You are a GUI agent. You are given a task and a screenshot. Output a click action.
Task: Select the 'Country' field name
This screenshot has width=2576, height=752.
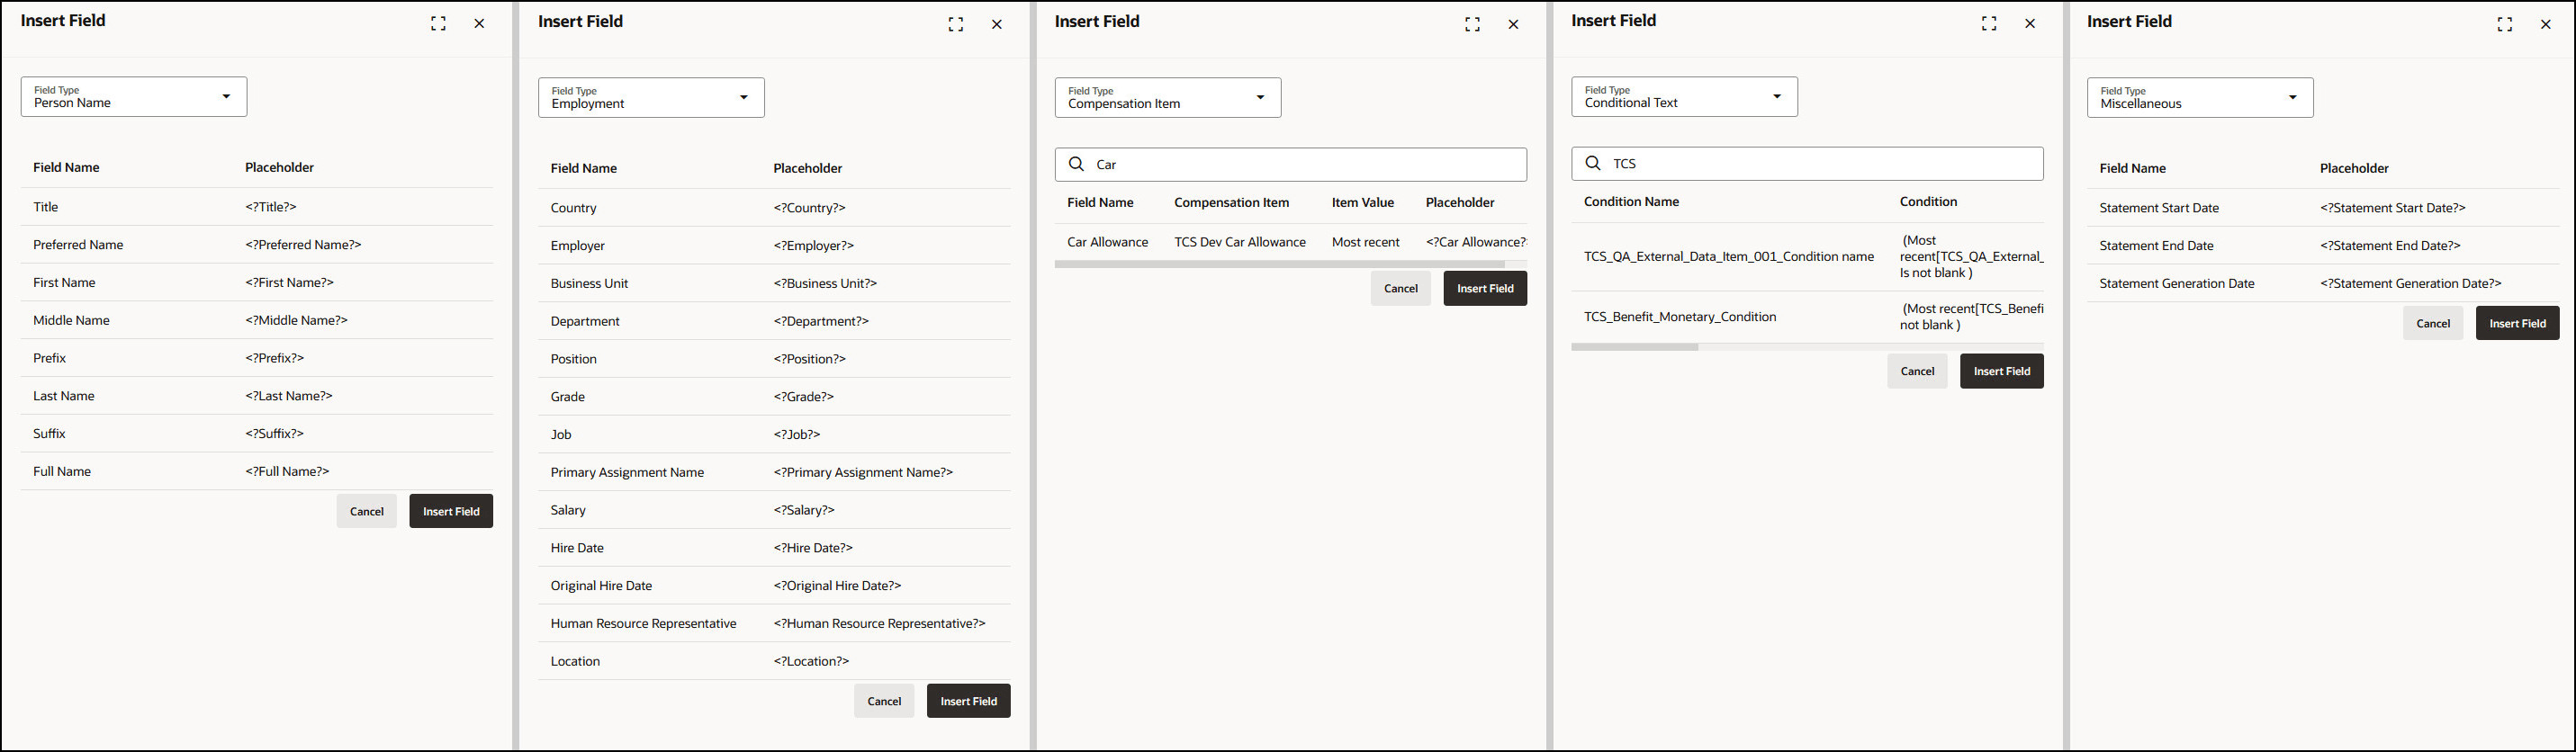(574, 208)
